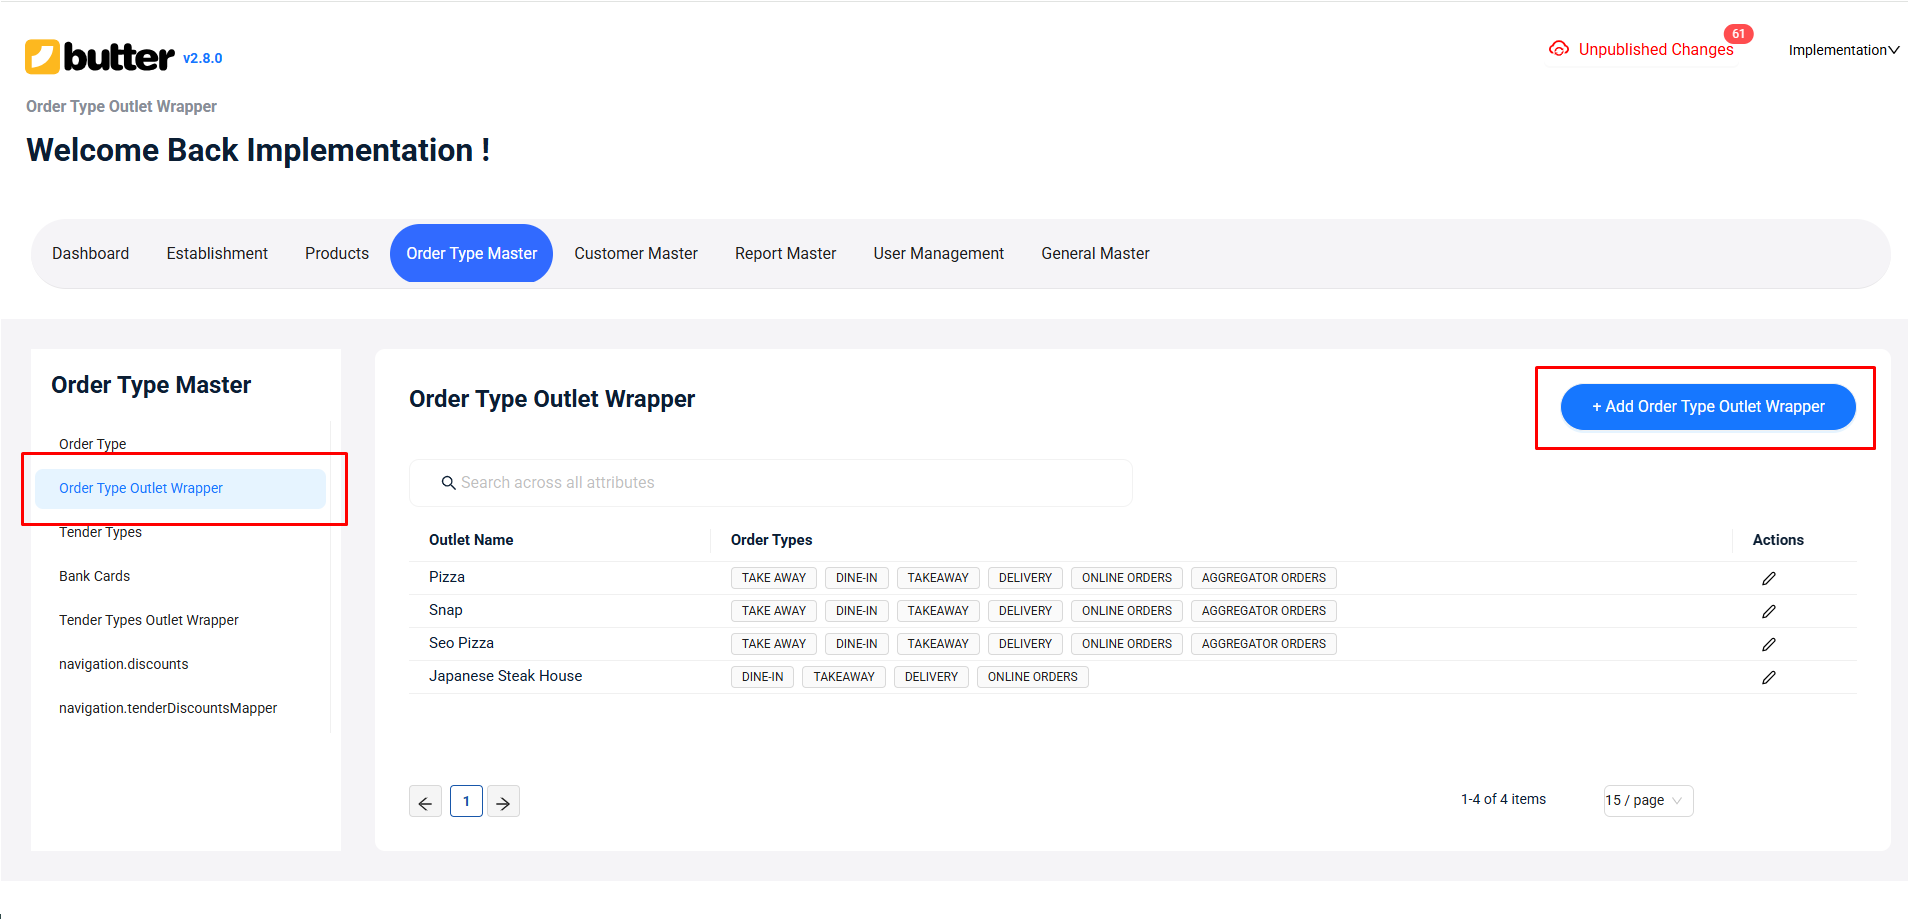
Task: Open Tender Types in sidebar
Action: tap(100, 533)
